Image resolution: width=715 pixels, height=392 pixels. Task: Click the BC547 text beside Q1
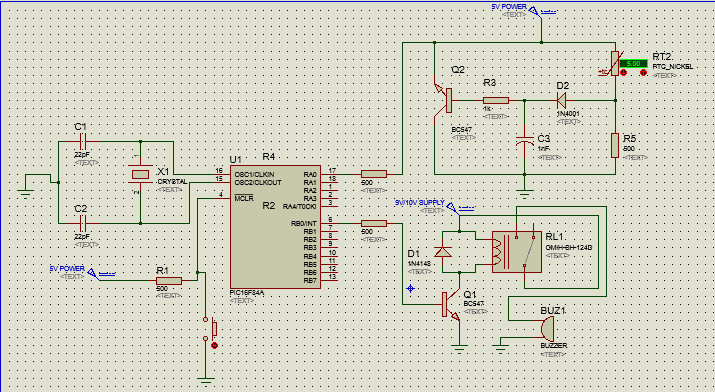(x=474, y=304)
